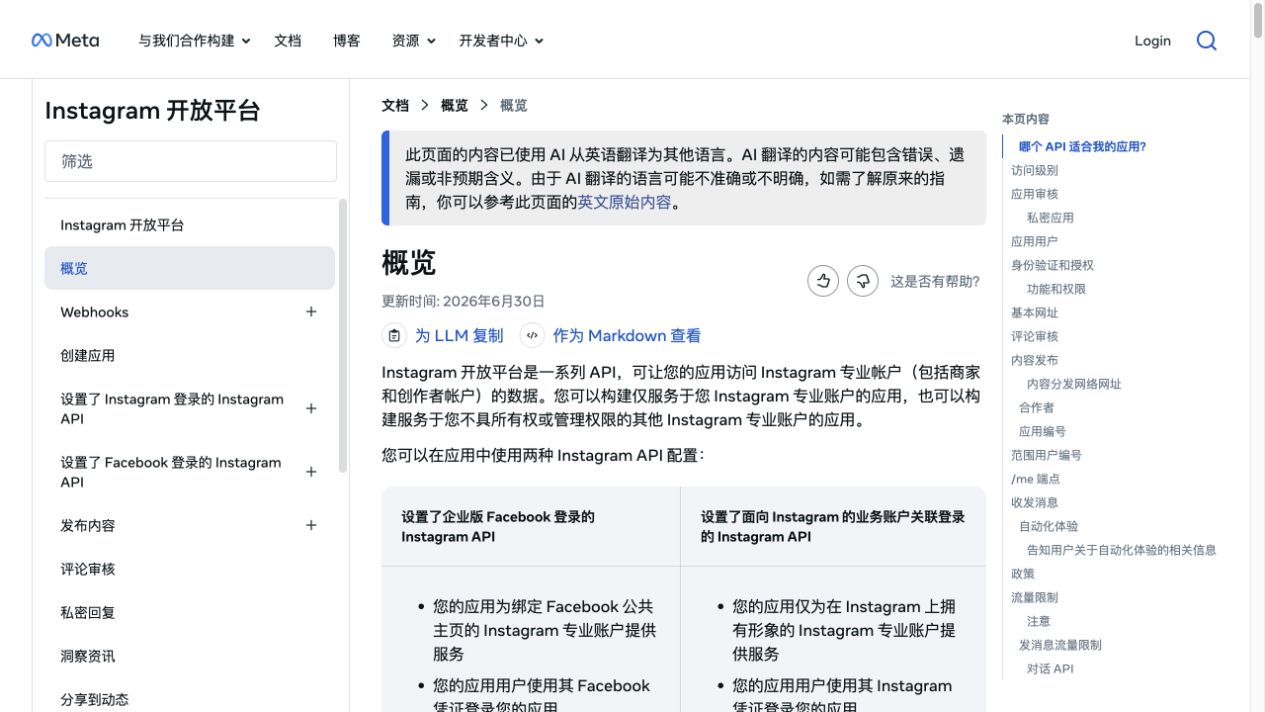The height and width of the screenshot is (712, 1265).
Task: Click the last 概览 breadcrumb item
Action: [x=513, y=105]
